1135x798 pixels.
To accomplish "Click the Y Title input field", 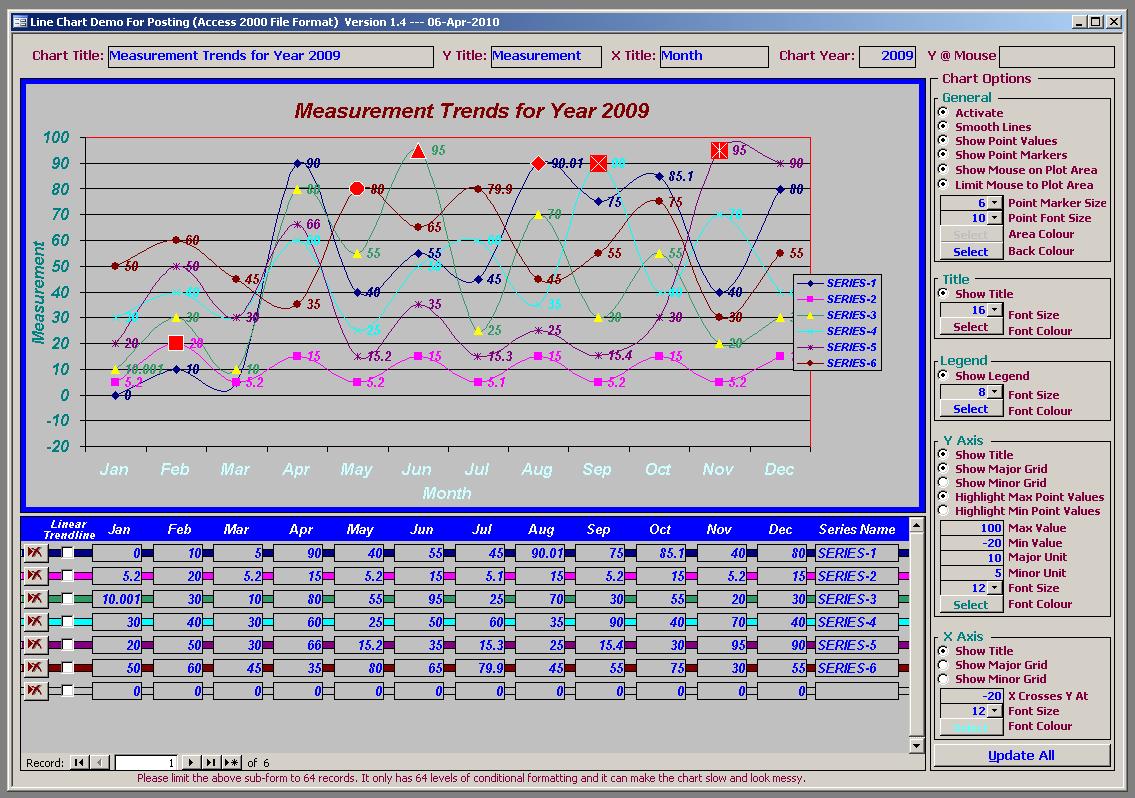I will click(x=547, y=56).
